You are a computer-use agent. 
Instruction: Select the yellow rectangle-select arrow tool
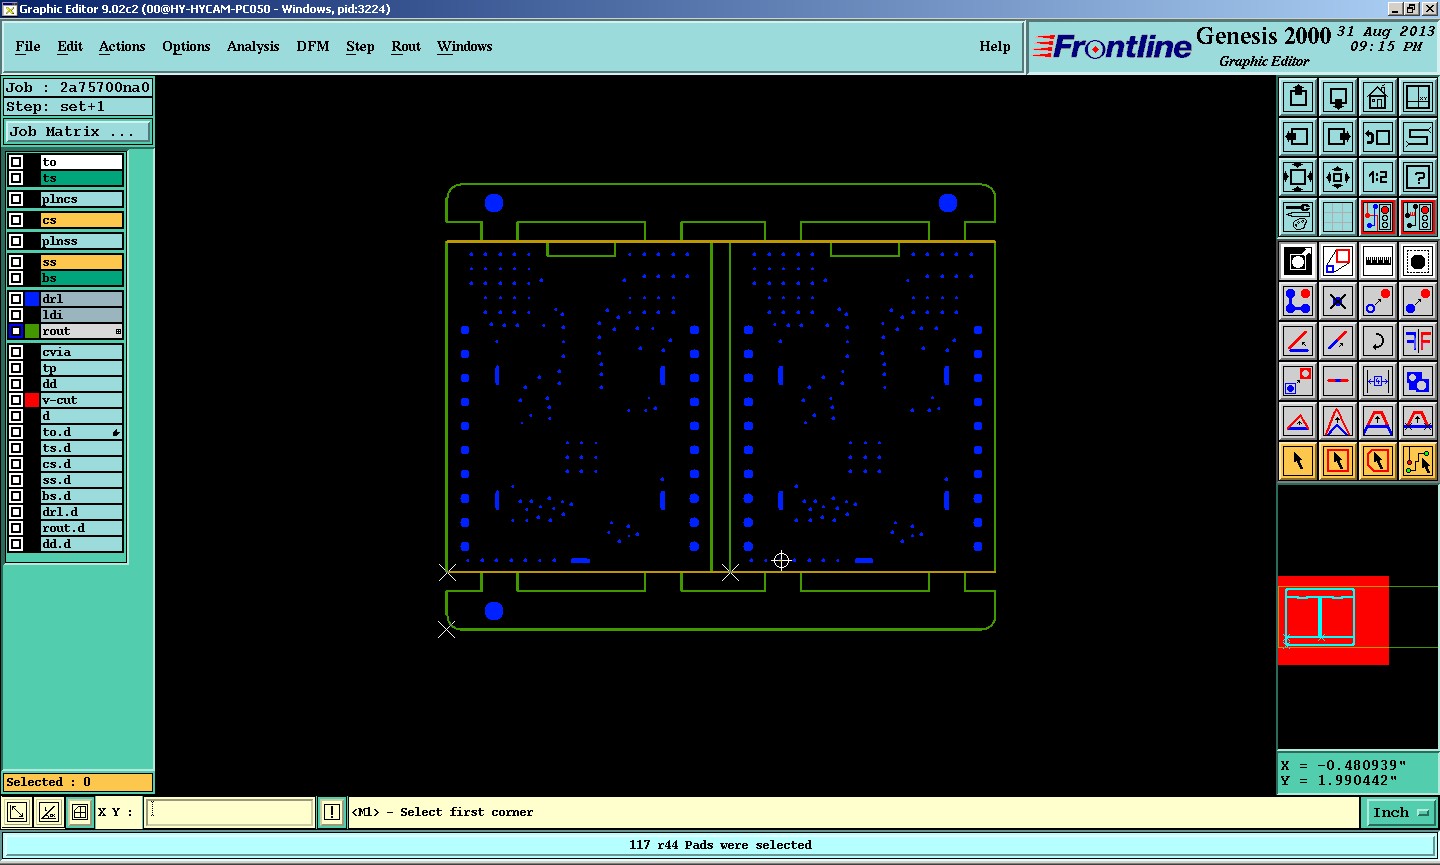[x=1338, y=461]
